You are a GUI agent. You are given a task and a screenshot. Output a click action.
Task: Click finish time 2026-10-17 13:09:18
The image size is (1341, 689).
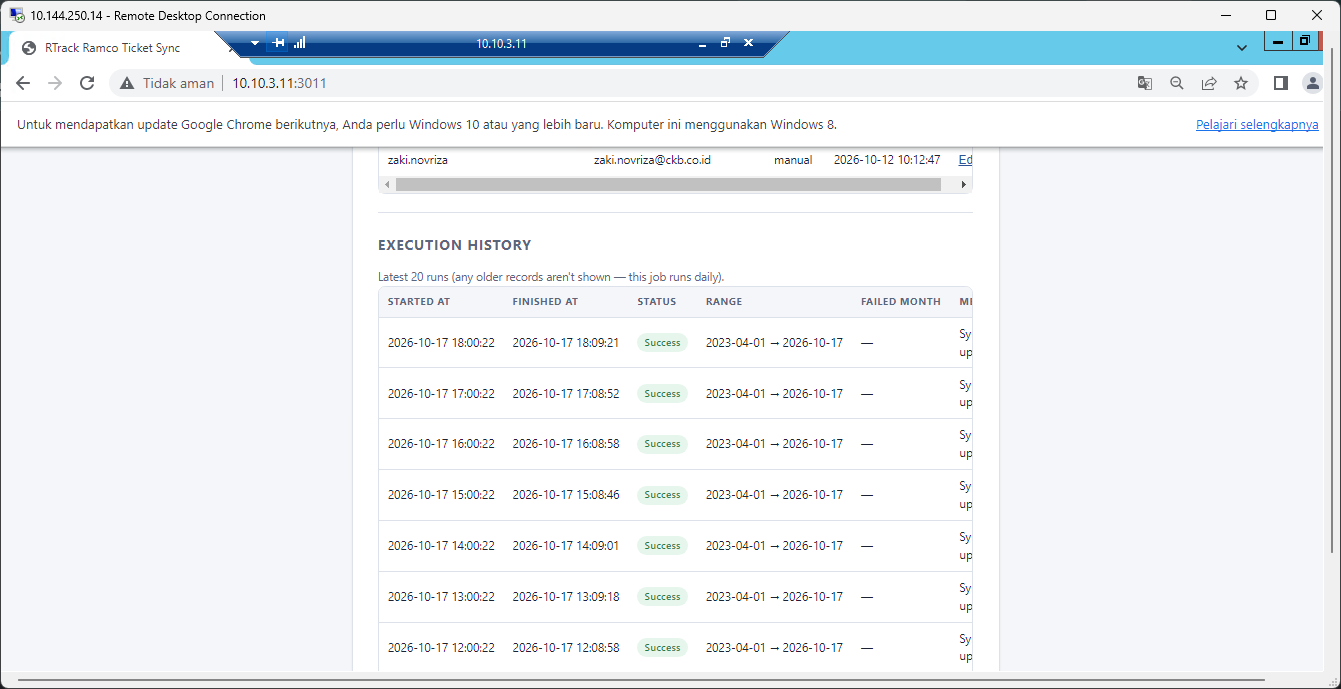(x=566, y=597)
